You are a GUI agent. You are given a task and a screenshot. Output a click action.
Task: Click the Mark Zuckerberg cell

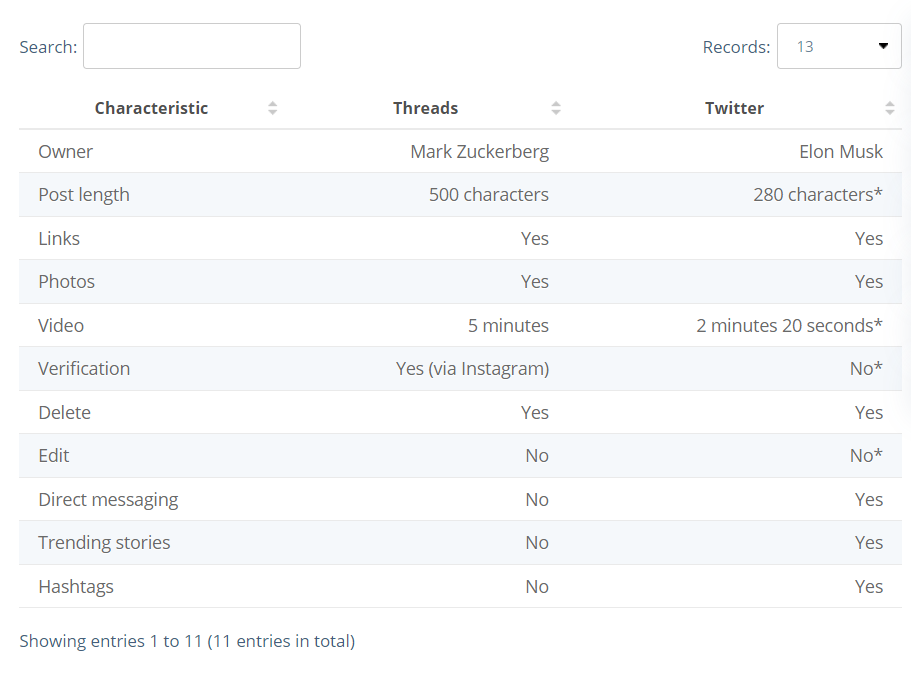coord(479,152)
